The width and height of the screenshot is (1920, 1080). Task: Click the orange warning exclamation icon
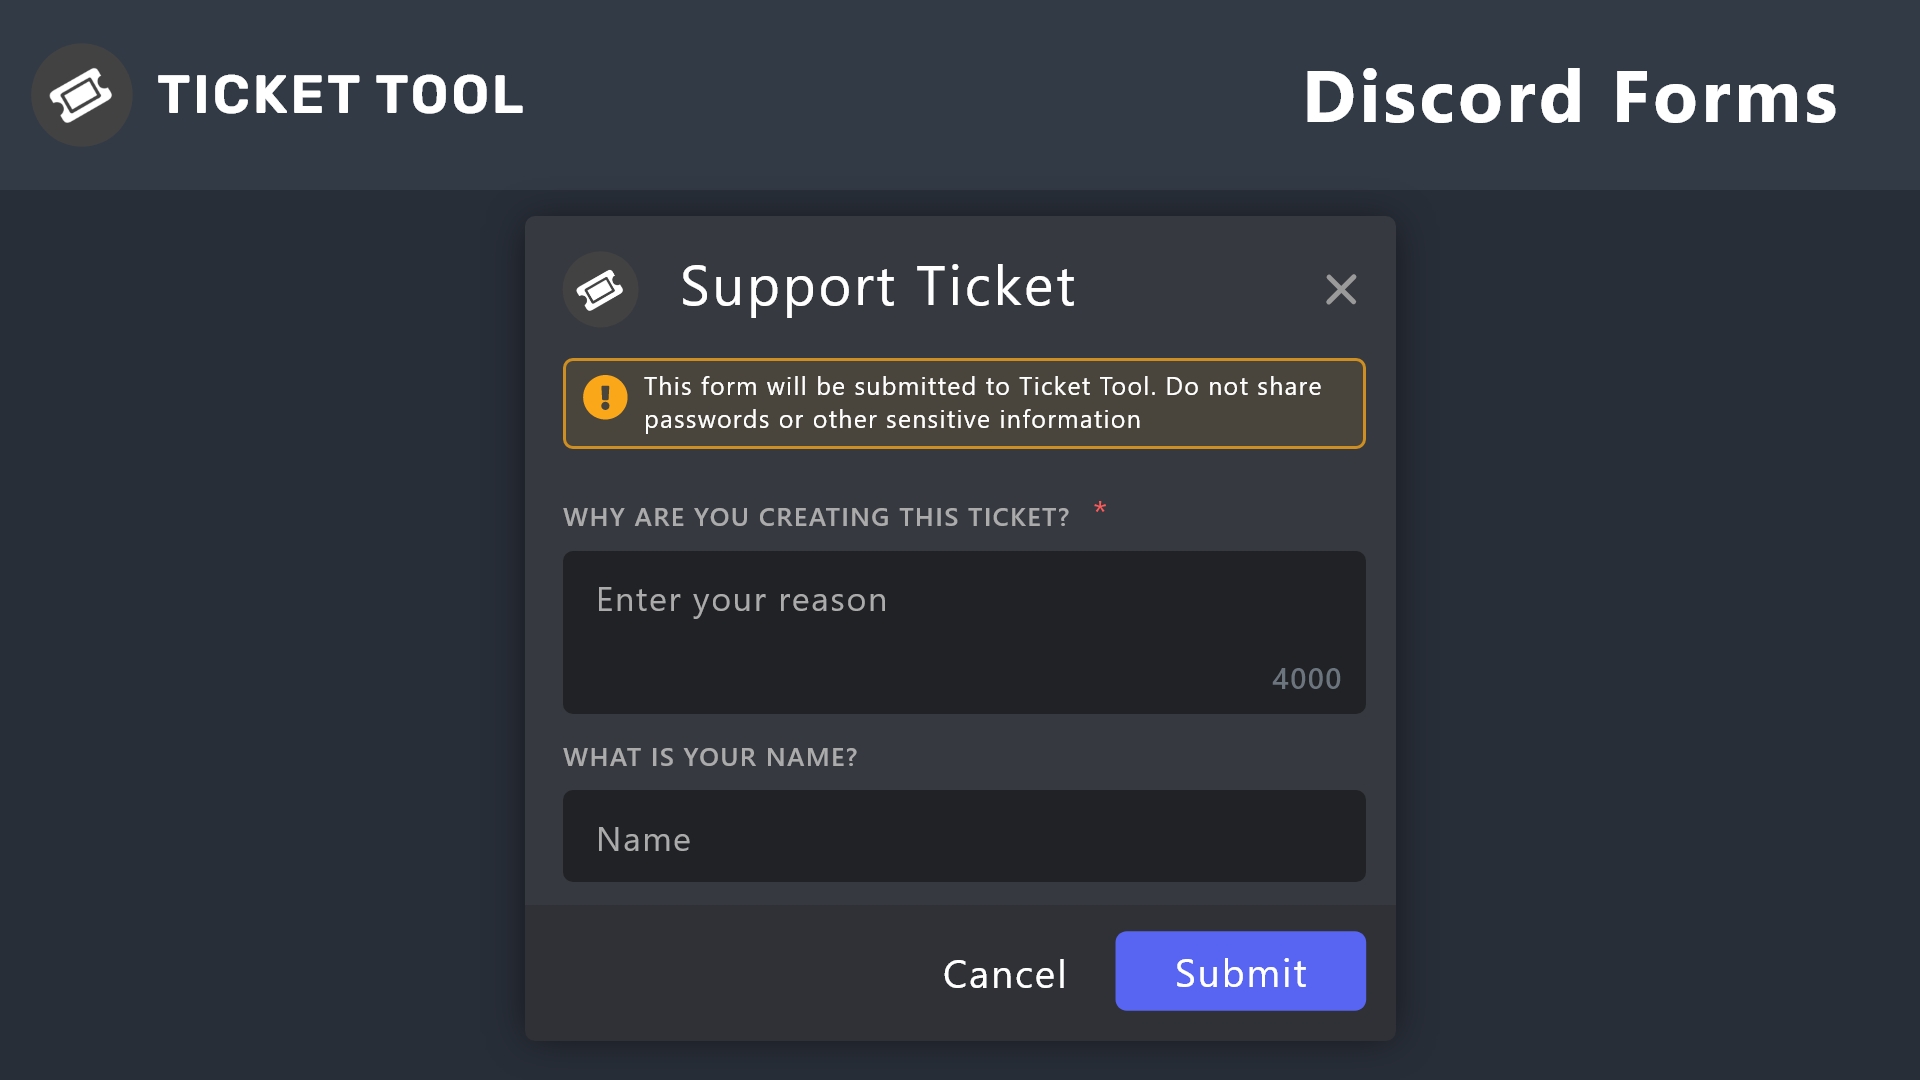click(605, 397)
